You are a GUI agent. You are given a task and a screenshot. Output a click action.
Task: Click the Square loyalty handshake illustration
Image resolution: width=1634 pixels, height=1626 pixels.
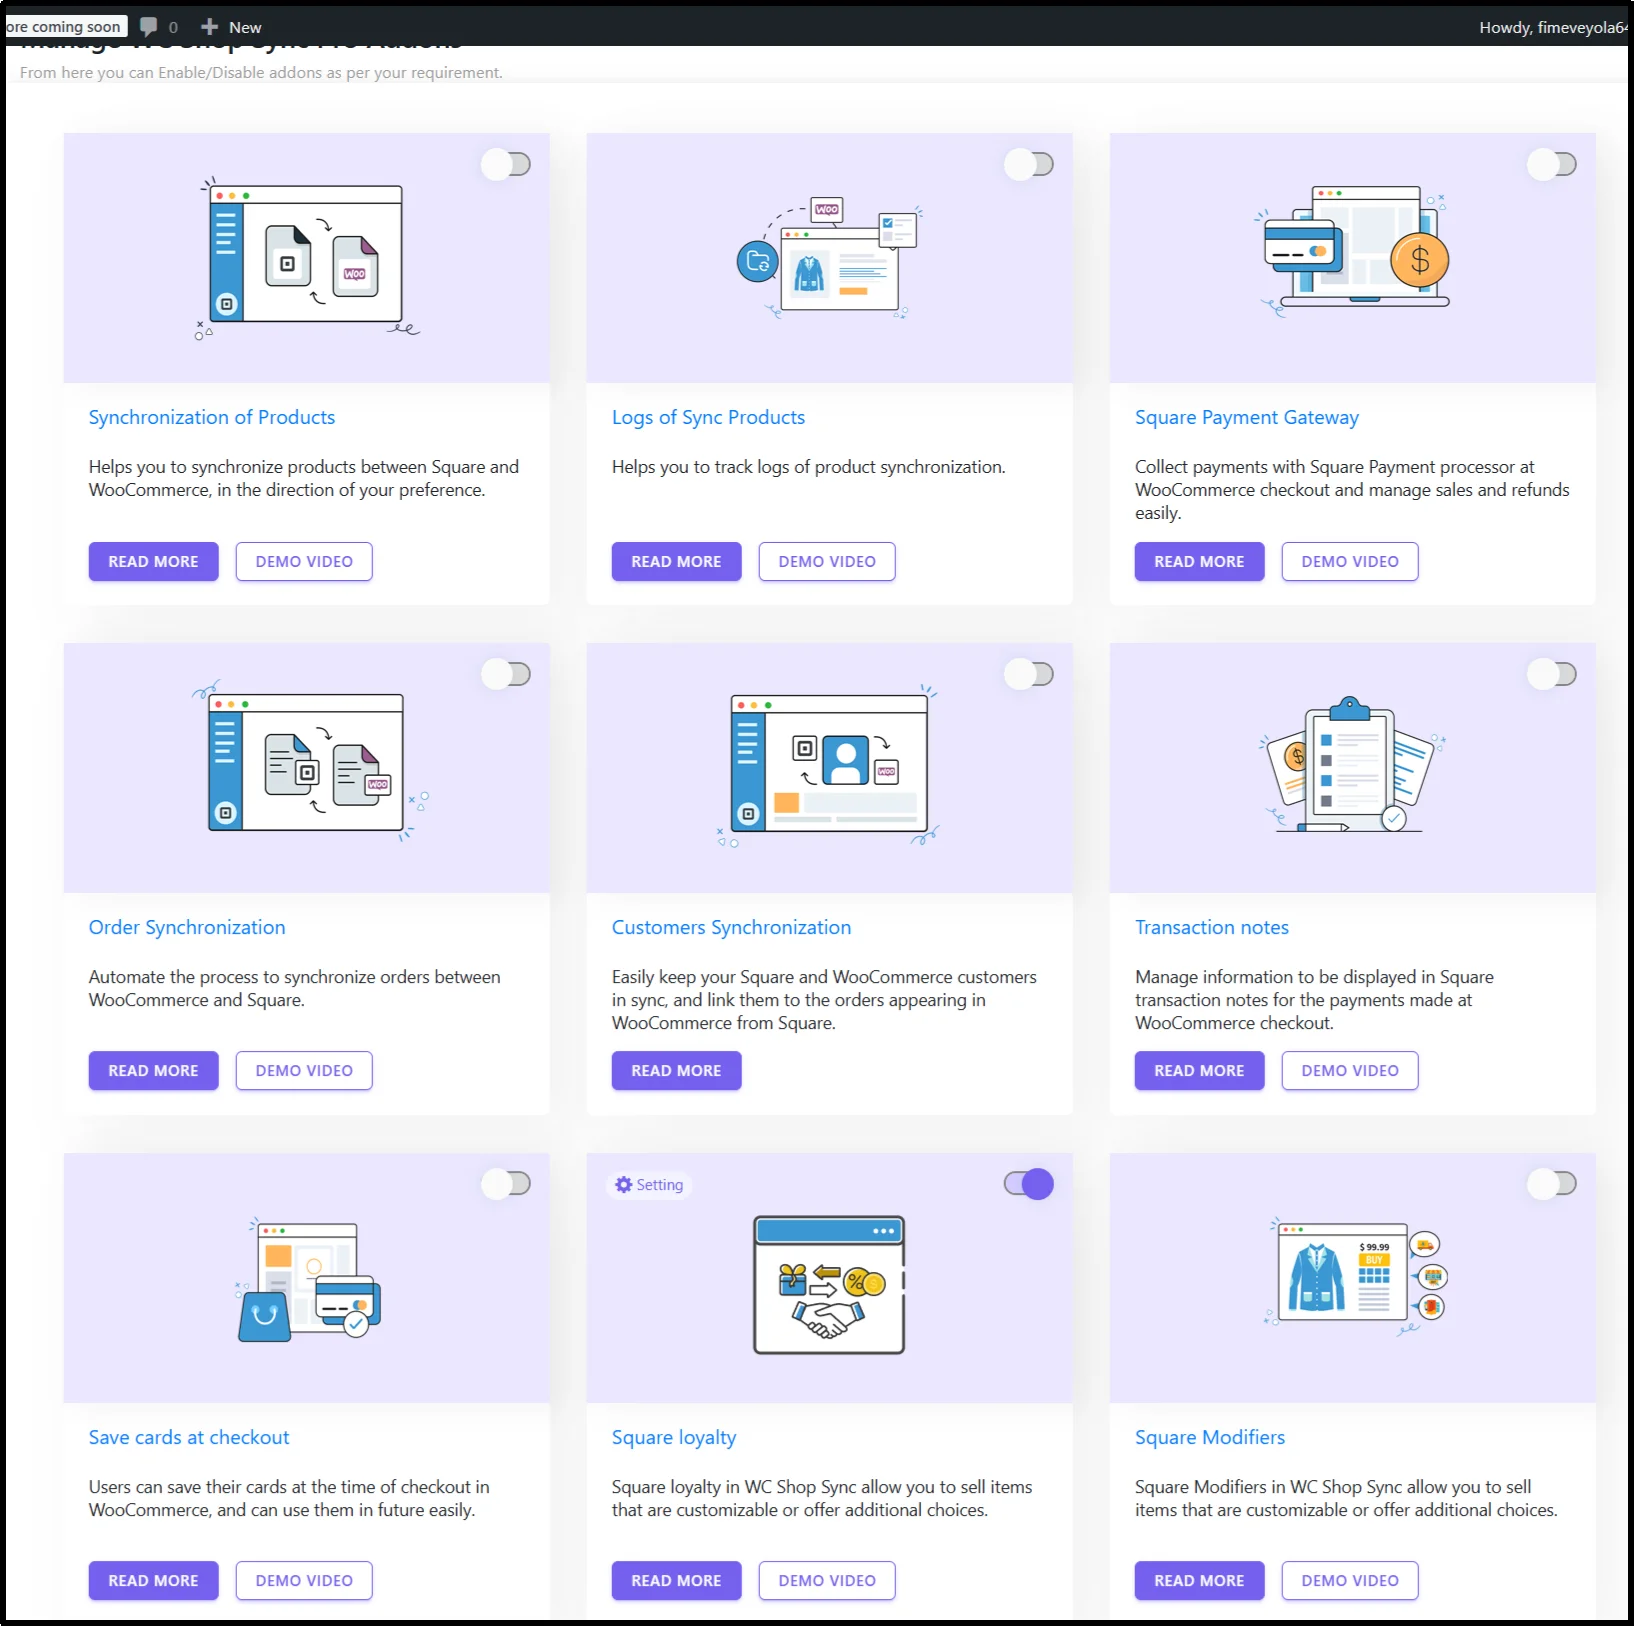click(829, 1285)
